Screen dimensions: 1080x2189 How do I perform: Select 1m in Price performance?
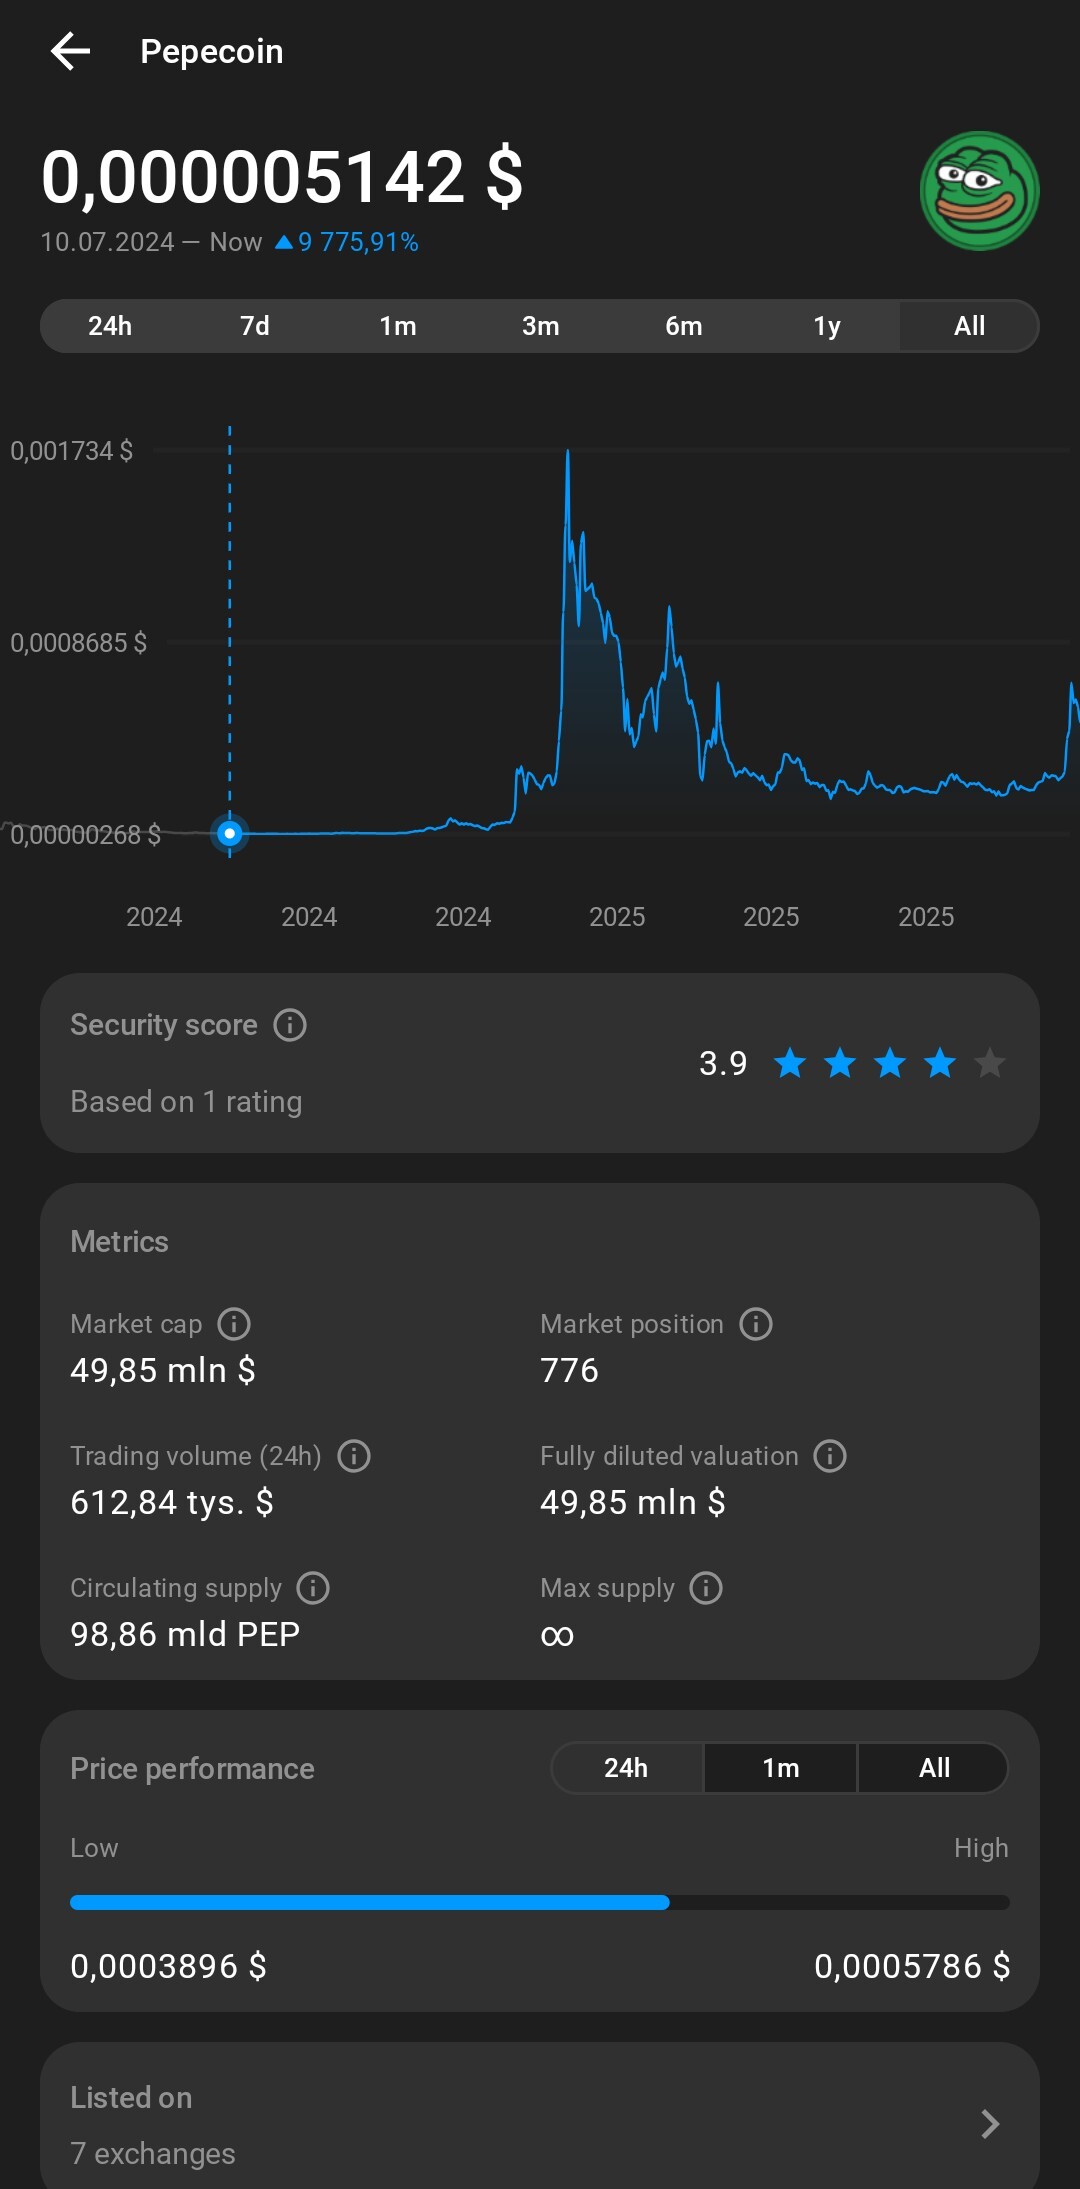(781, 1768)
